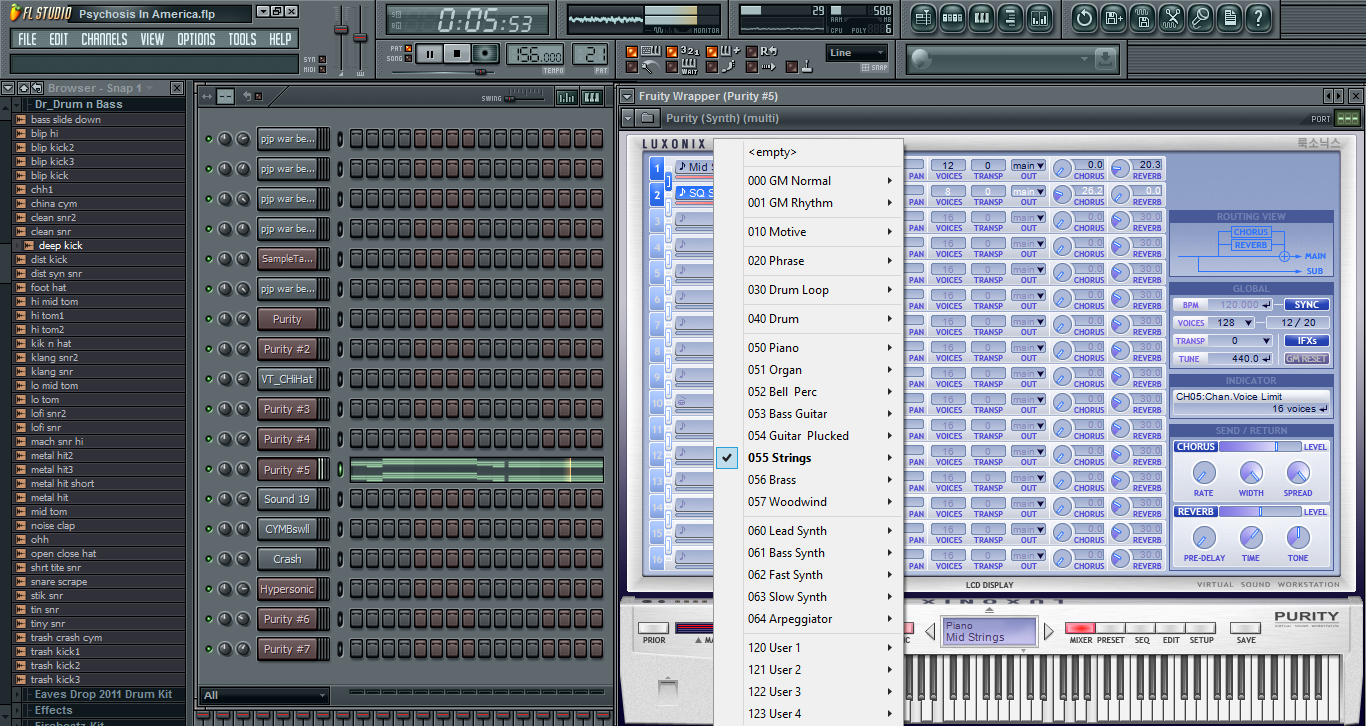Select 050 Piano in preset menu
This screenshot has width=1366, height=726.
click(822, 348)
